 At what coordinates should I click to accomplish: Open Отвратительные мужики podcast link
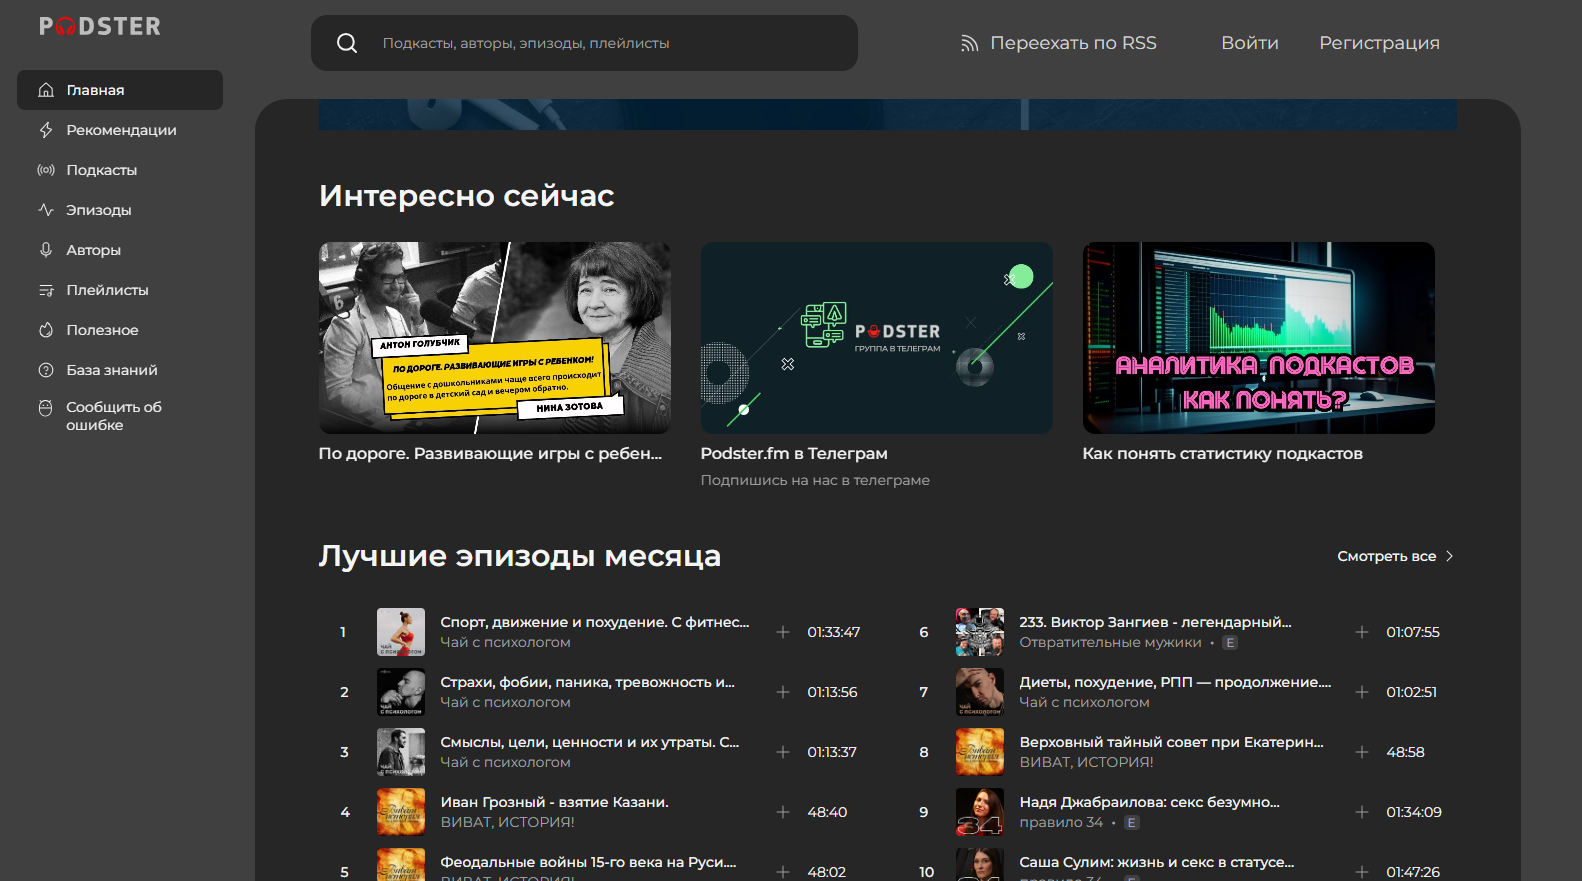tap(1110, 642)
